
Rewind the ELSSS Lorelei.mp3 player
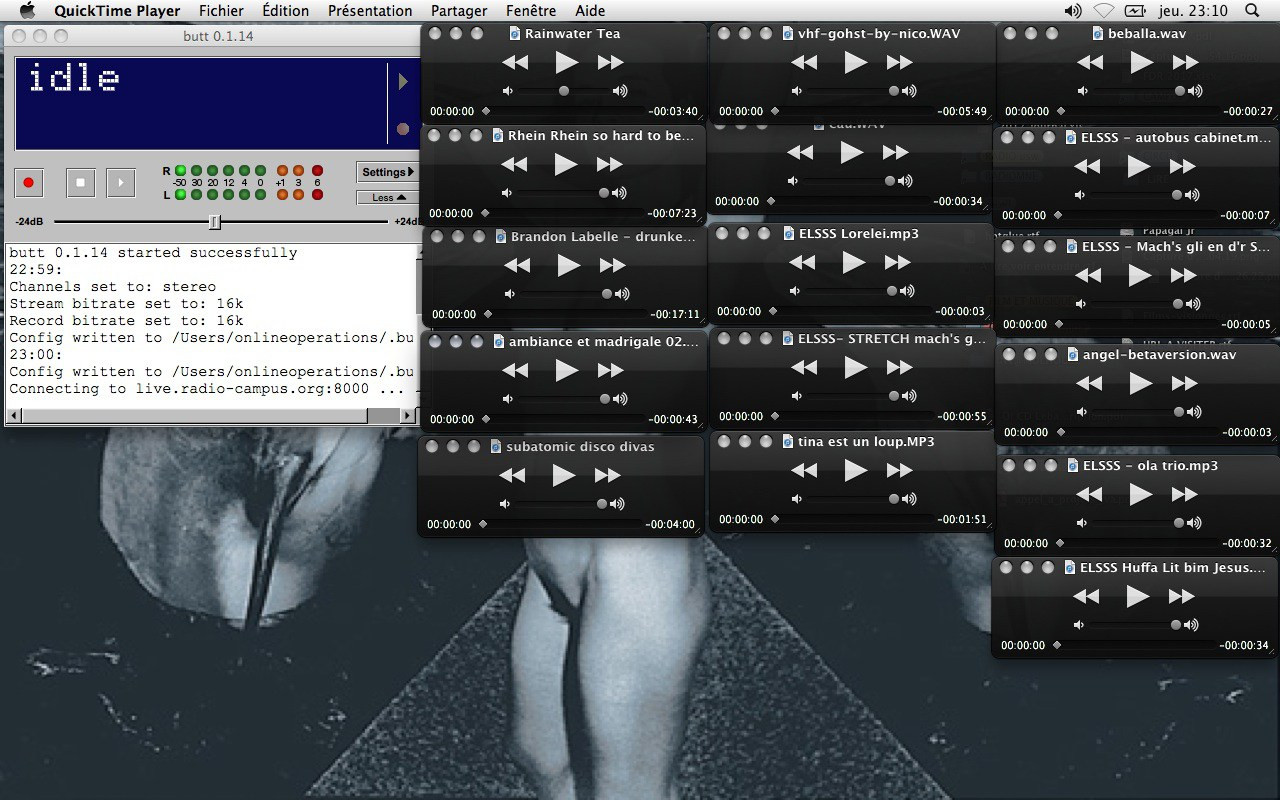point(802,262)
